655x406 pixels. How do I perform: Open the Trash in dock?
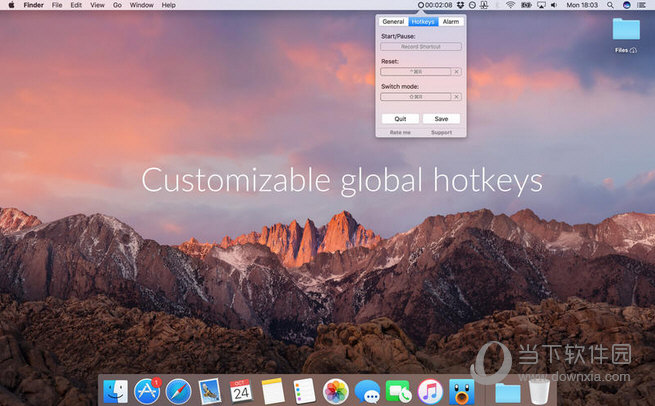pyautogui.click(x=539, y=392)
